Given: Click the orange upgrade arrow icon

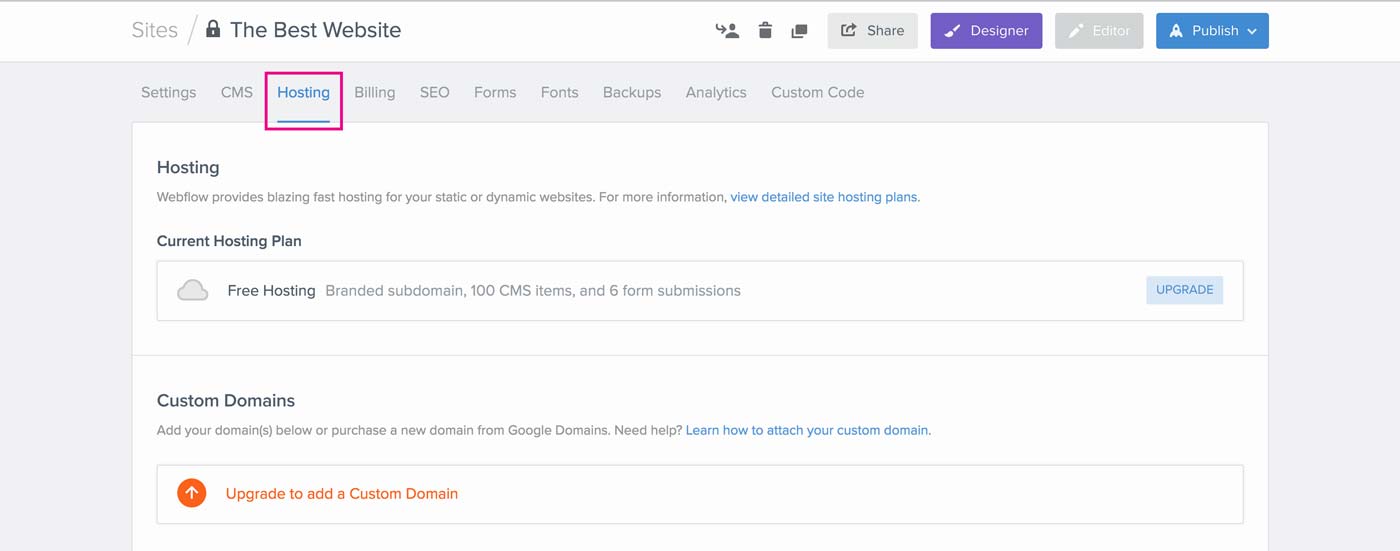Looking at the screenshot, I should pos(192,493).
